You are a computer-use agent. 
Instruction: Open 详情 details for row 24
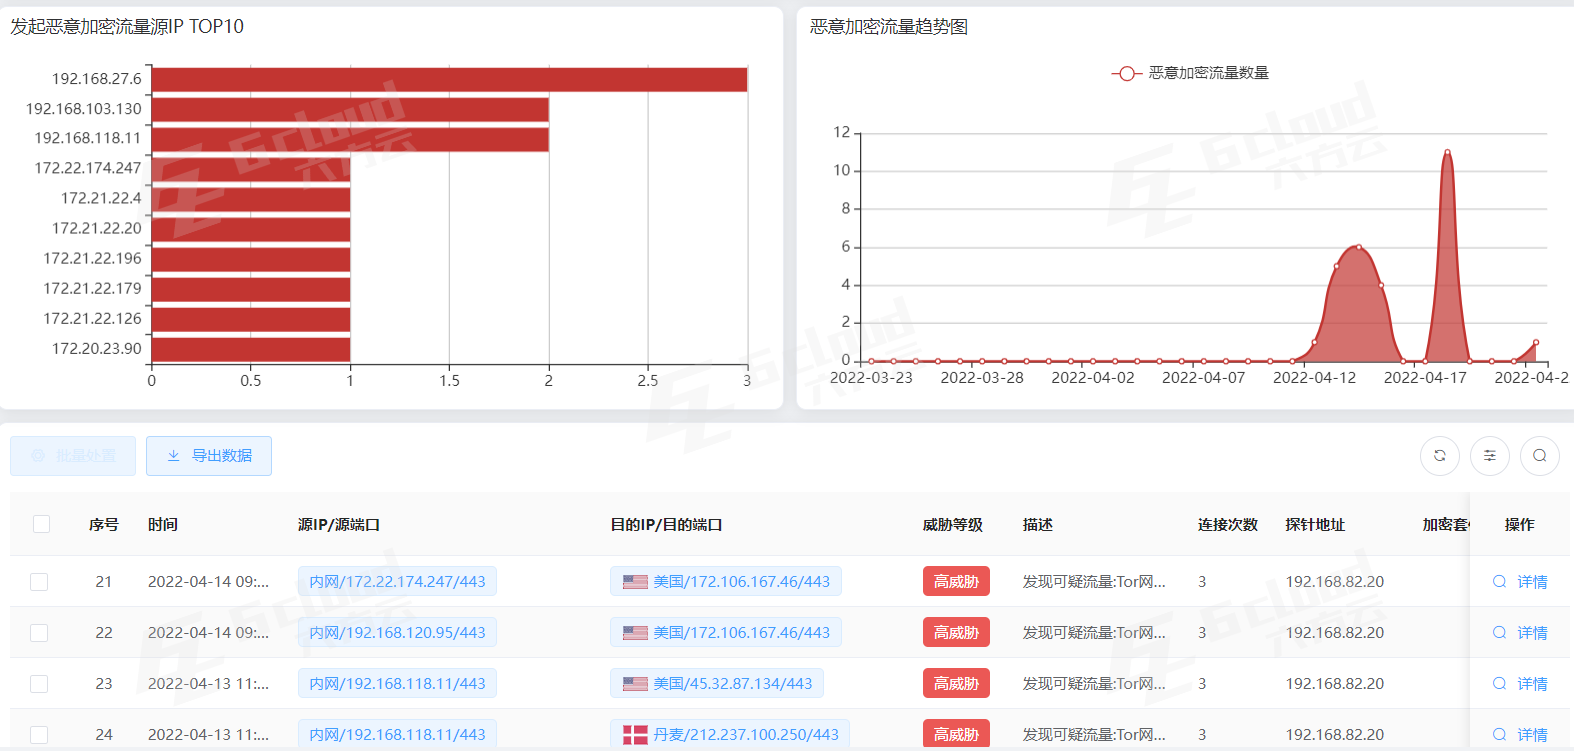[x=1520, y=735]
